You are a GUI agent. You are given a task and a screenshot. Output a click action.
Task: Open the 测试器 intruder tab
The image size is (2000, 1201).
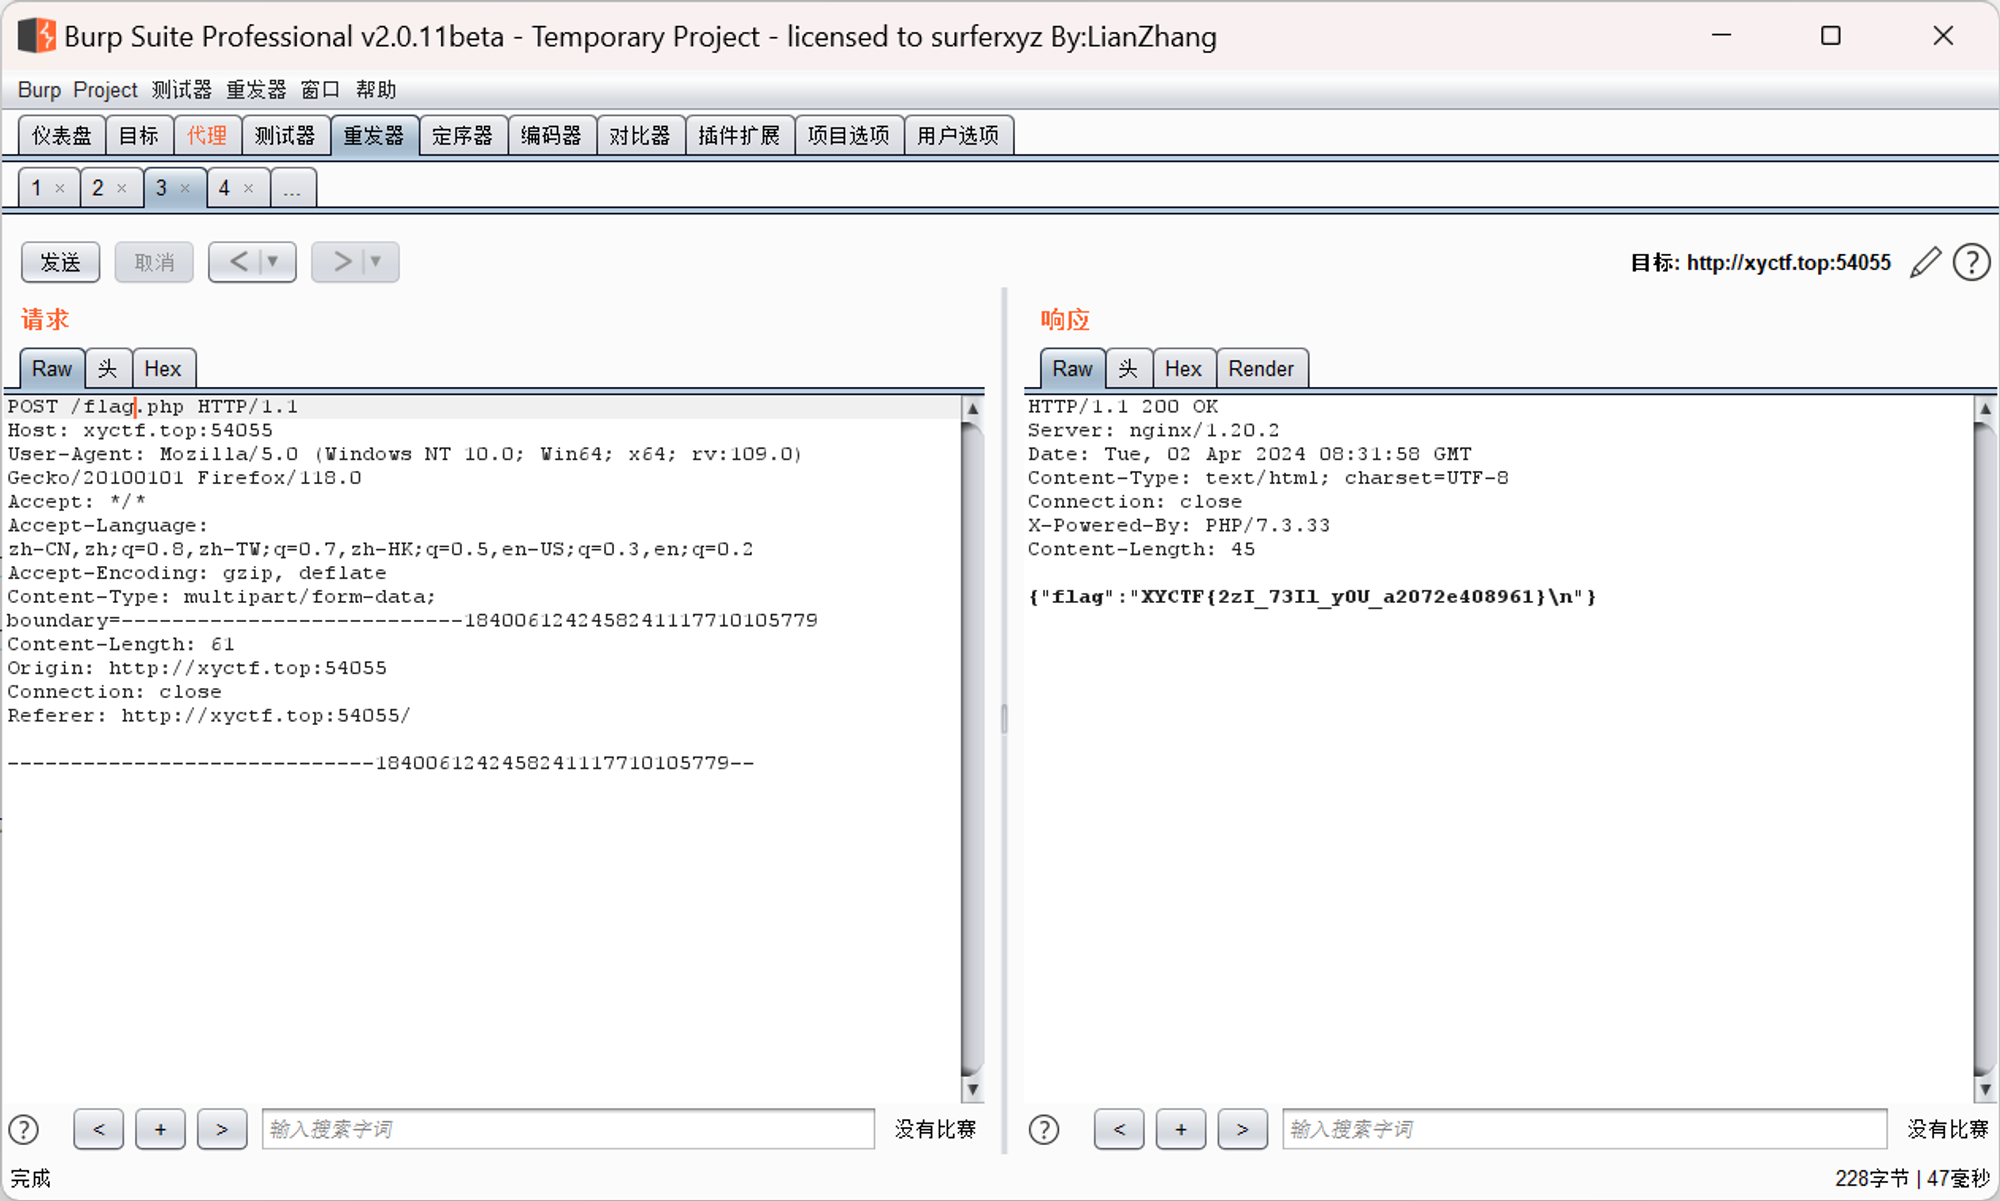point(285,135)
